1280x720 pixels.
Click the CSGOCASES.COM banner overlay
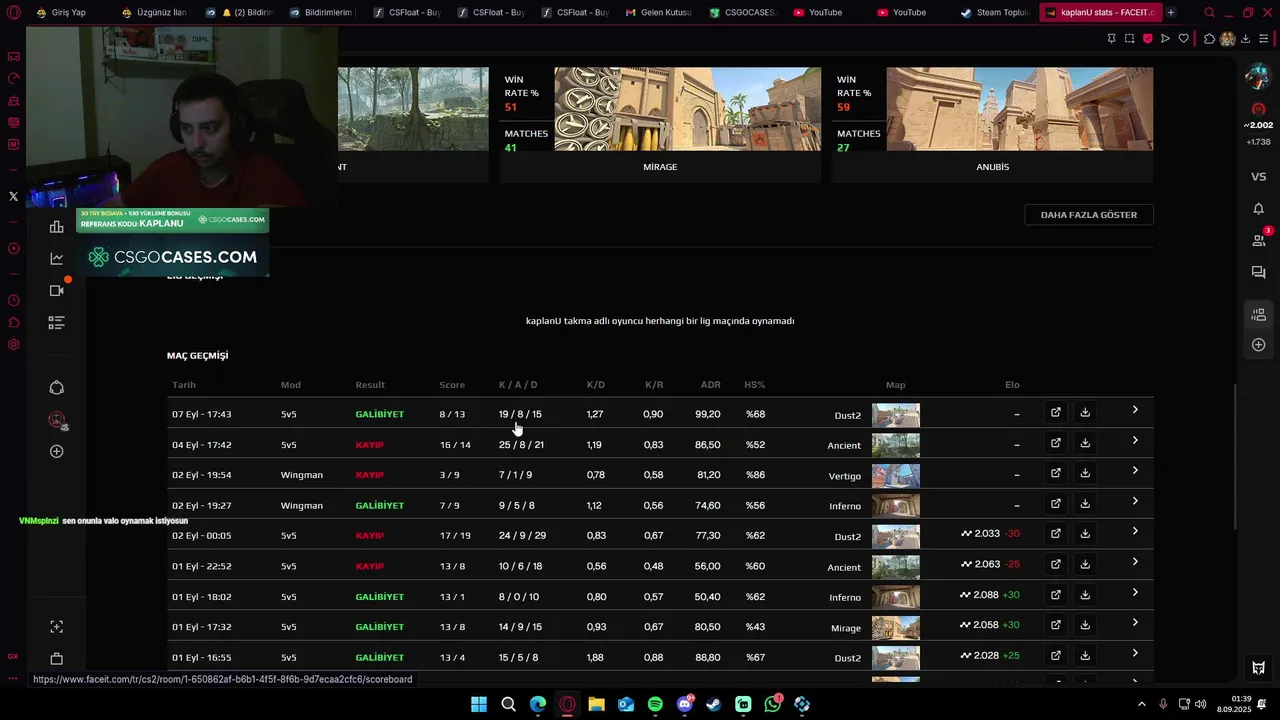coord(172,257)
